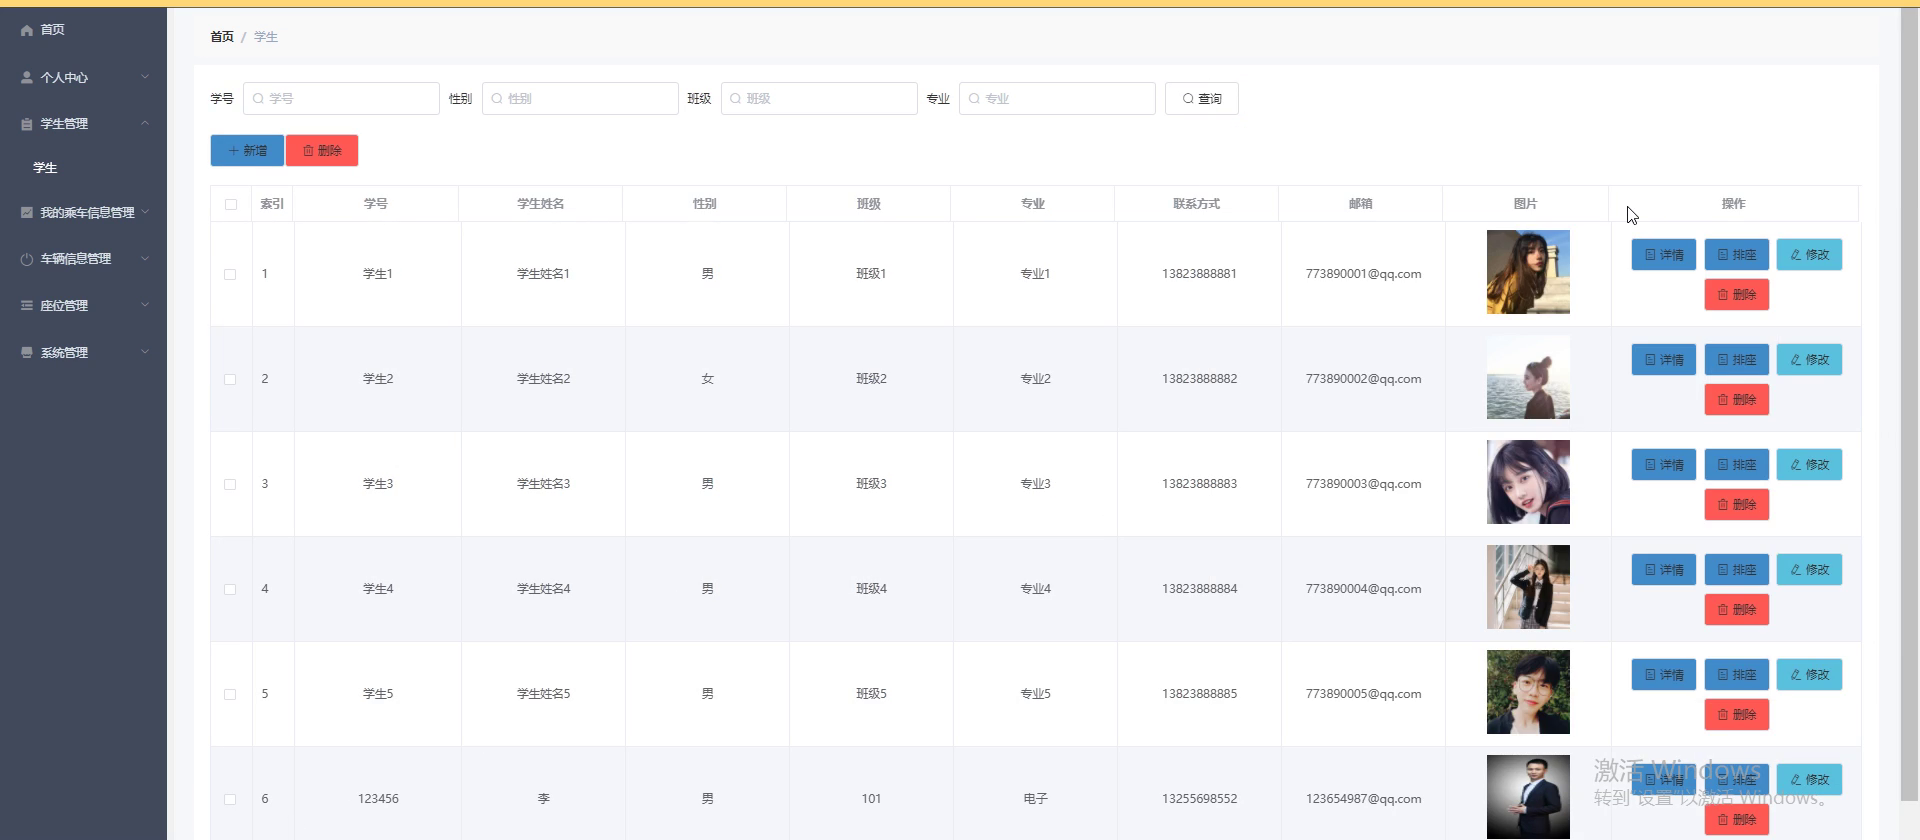Screen dimensions: 1920x840
Task: Edit 学生3 with 修改 button
Action: tap(1809, 465)
